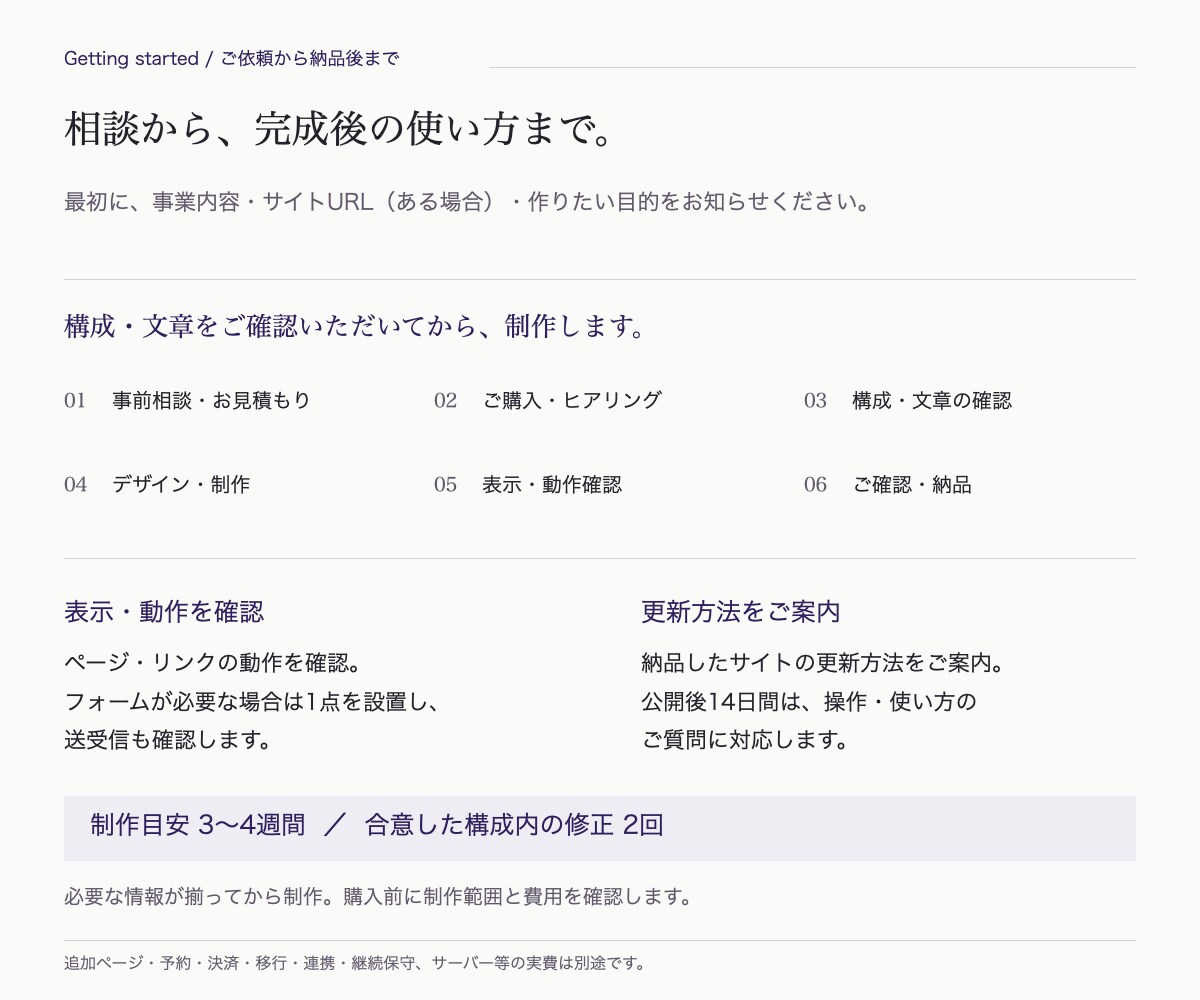The height and width of the screenshot is (1000, 1200).
Task: Click the '制作目安 3〜4週間' text in banner
Action: 197,825
